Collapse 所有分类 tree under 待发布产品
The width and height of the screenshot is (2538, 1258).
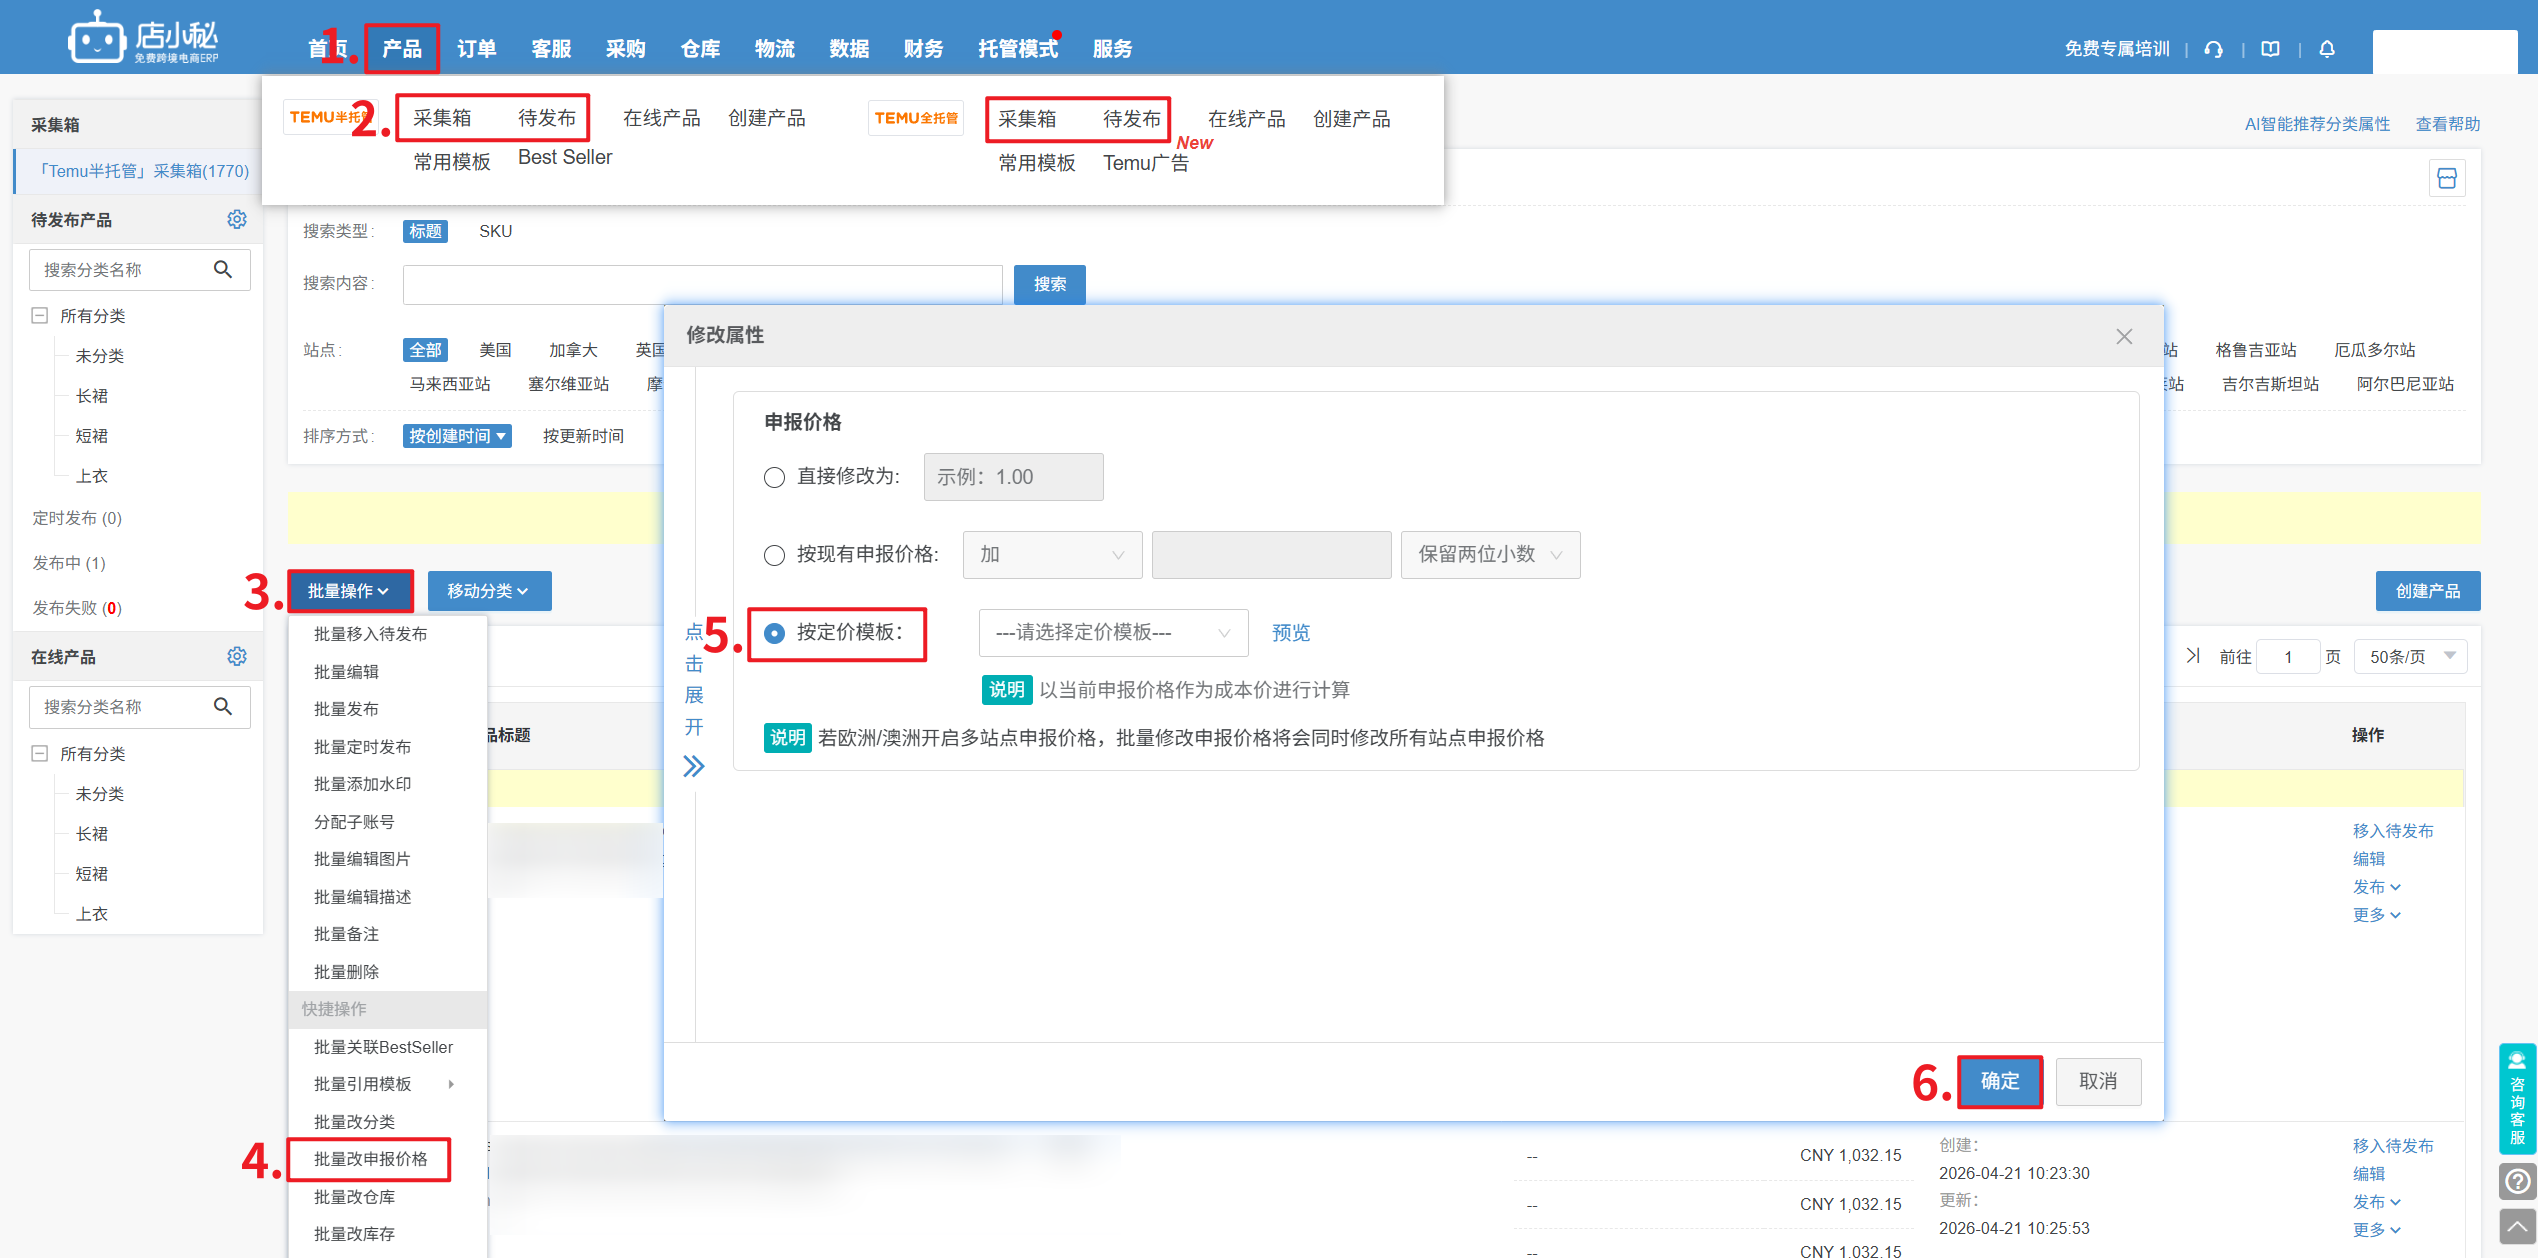coord(40,316)
